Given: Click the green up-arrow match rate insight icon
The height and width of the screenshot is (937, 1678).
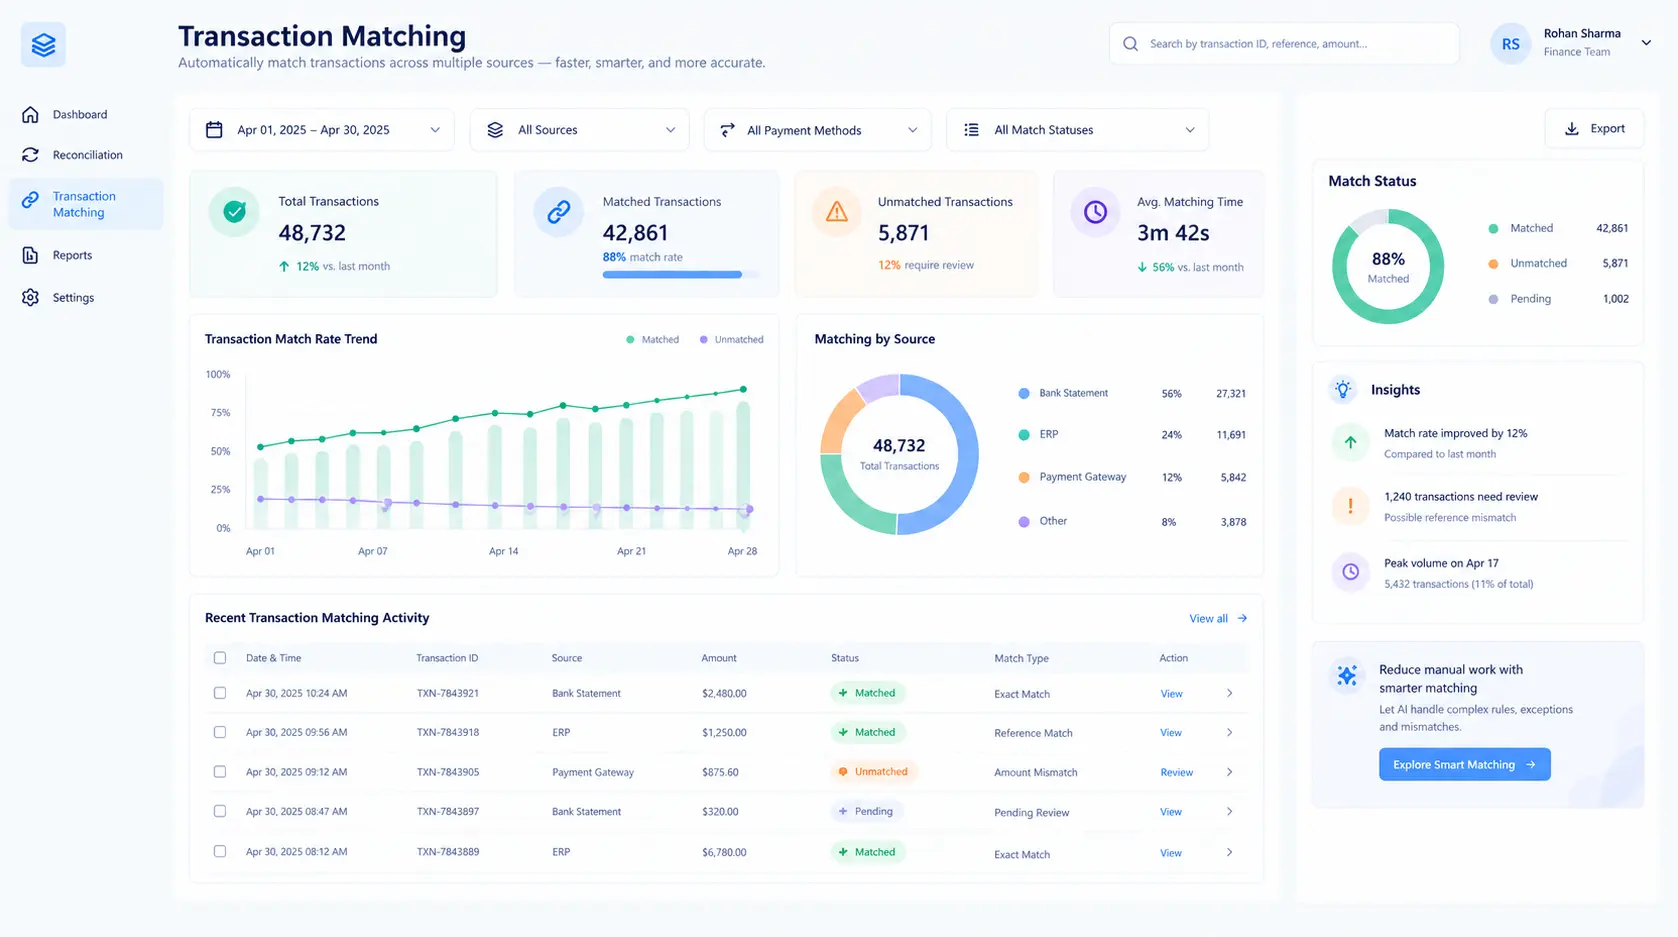Looking at the screenshot, I should point(1350,442).
